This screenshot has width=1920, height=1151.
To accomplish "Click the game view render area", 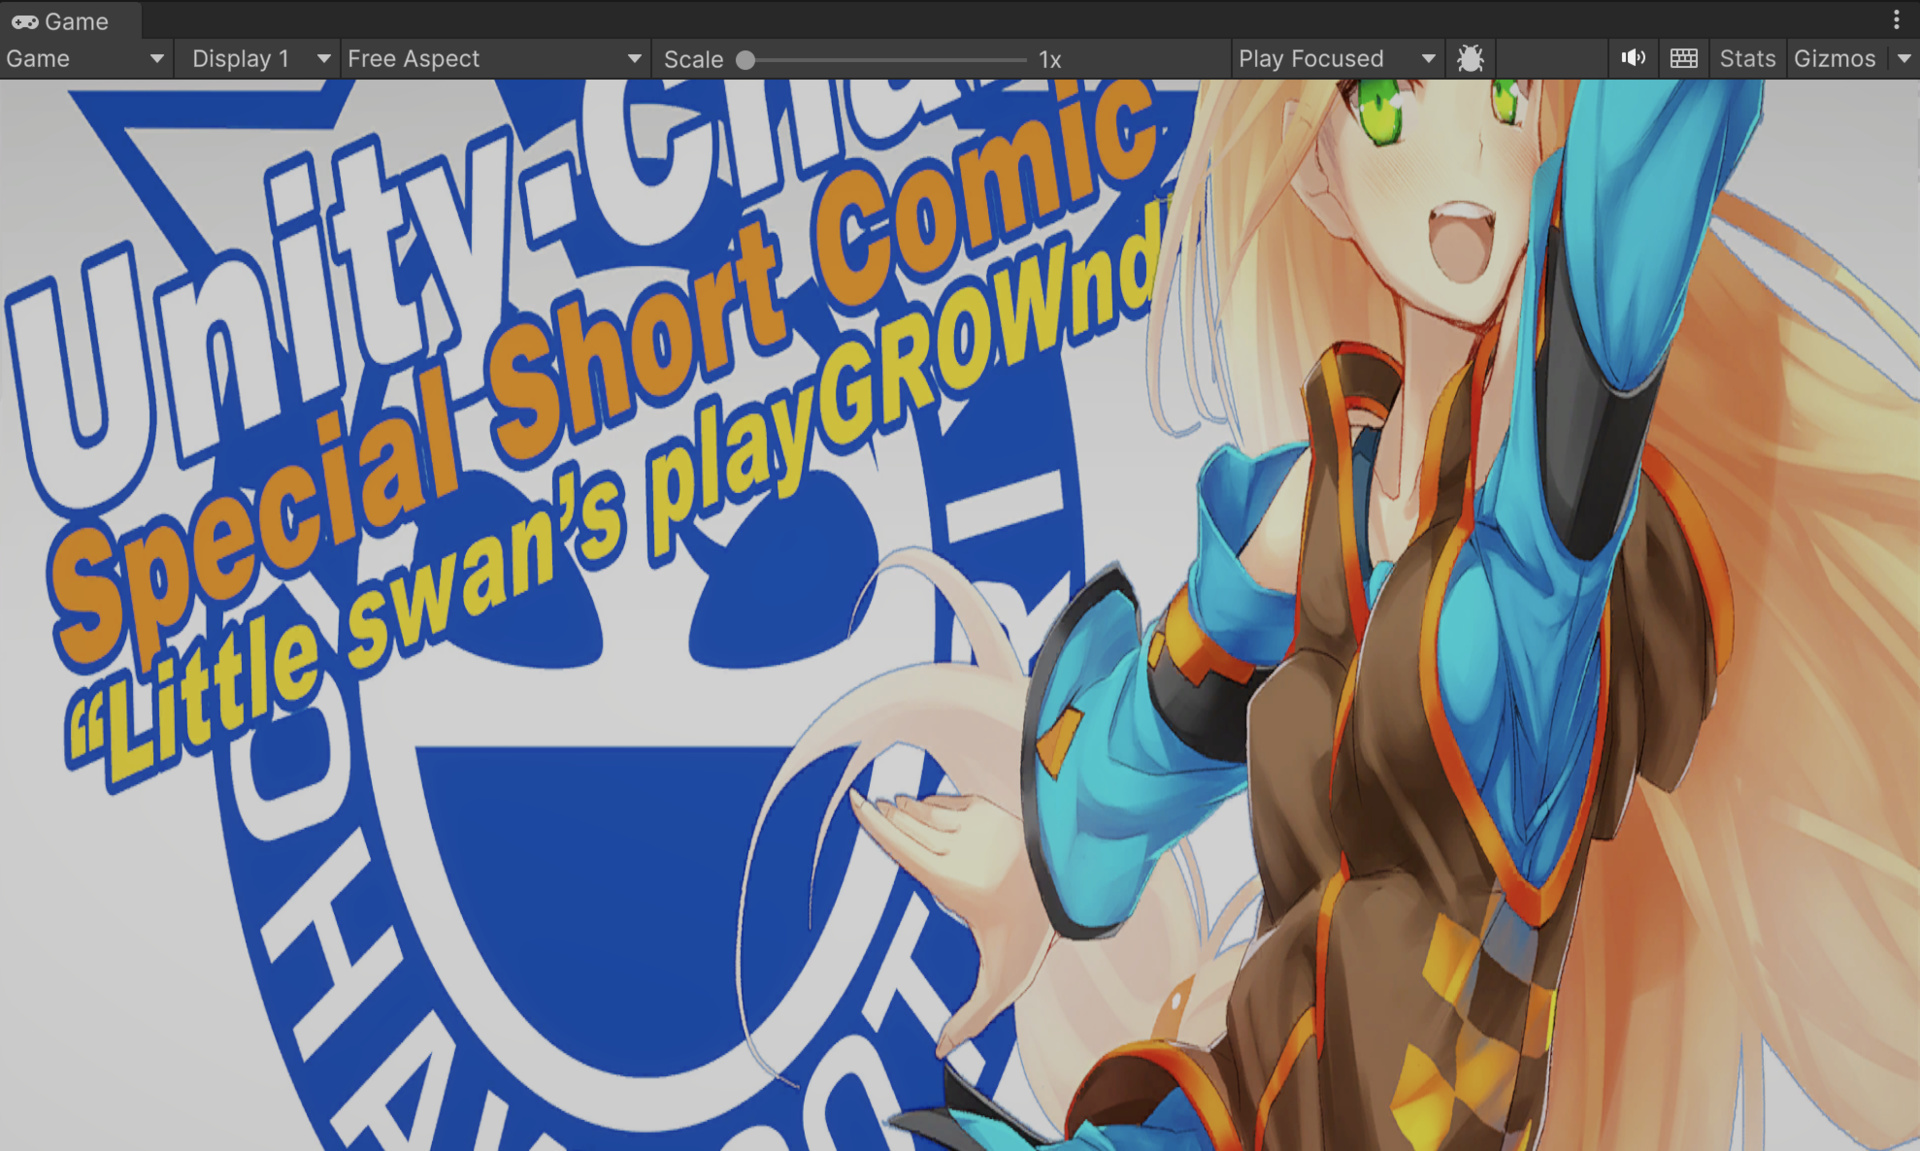I will 960,615.
